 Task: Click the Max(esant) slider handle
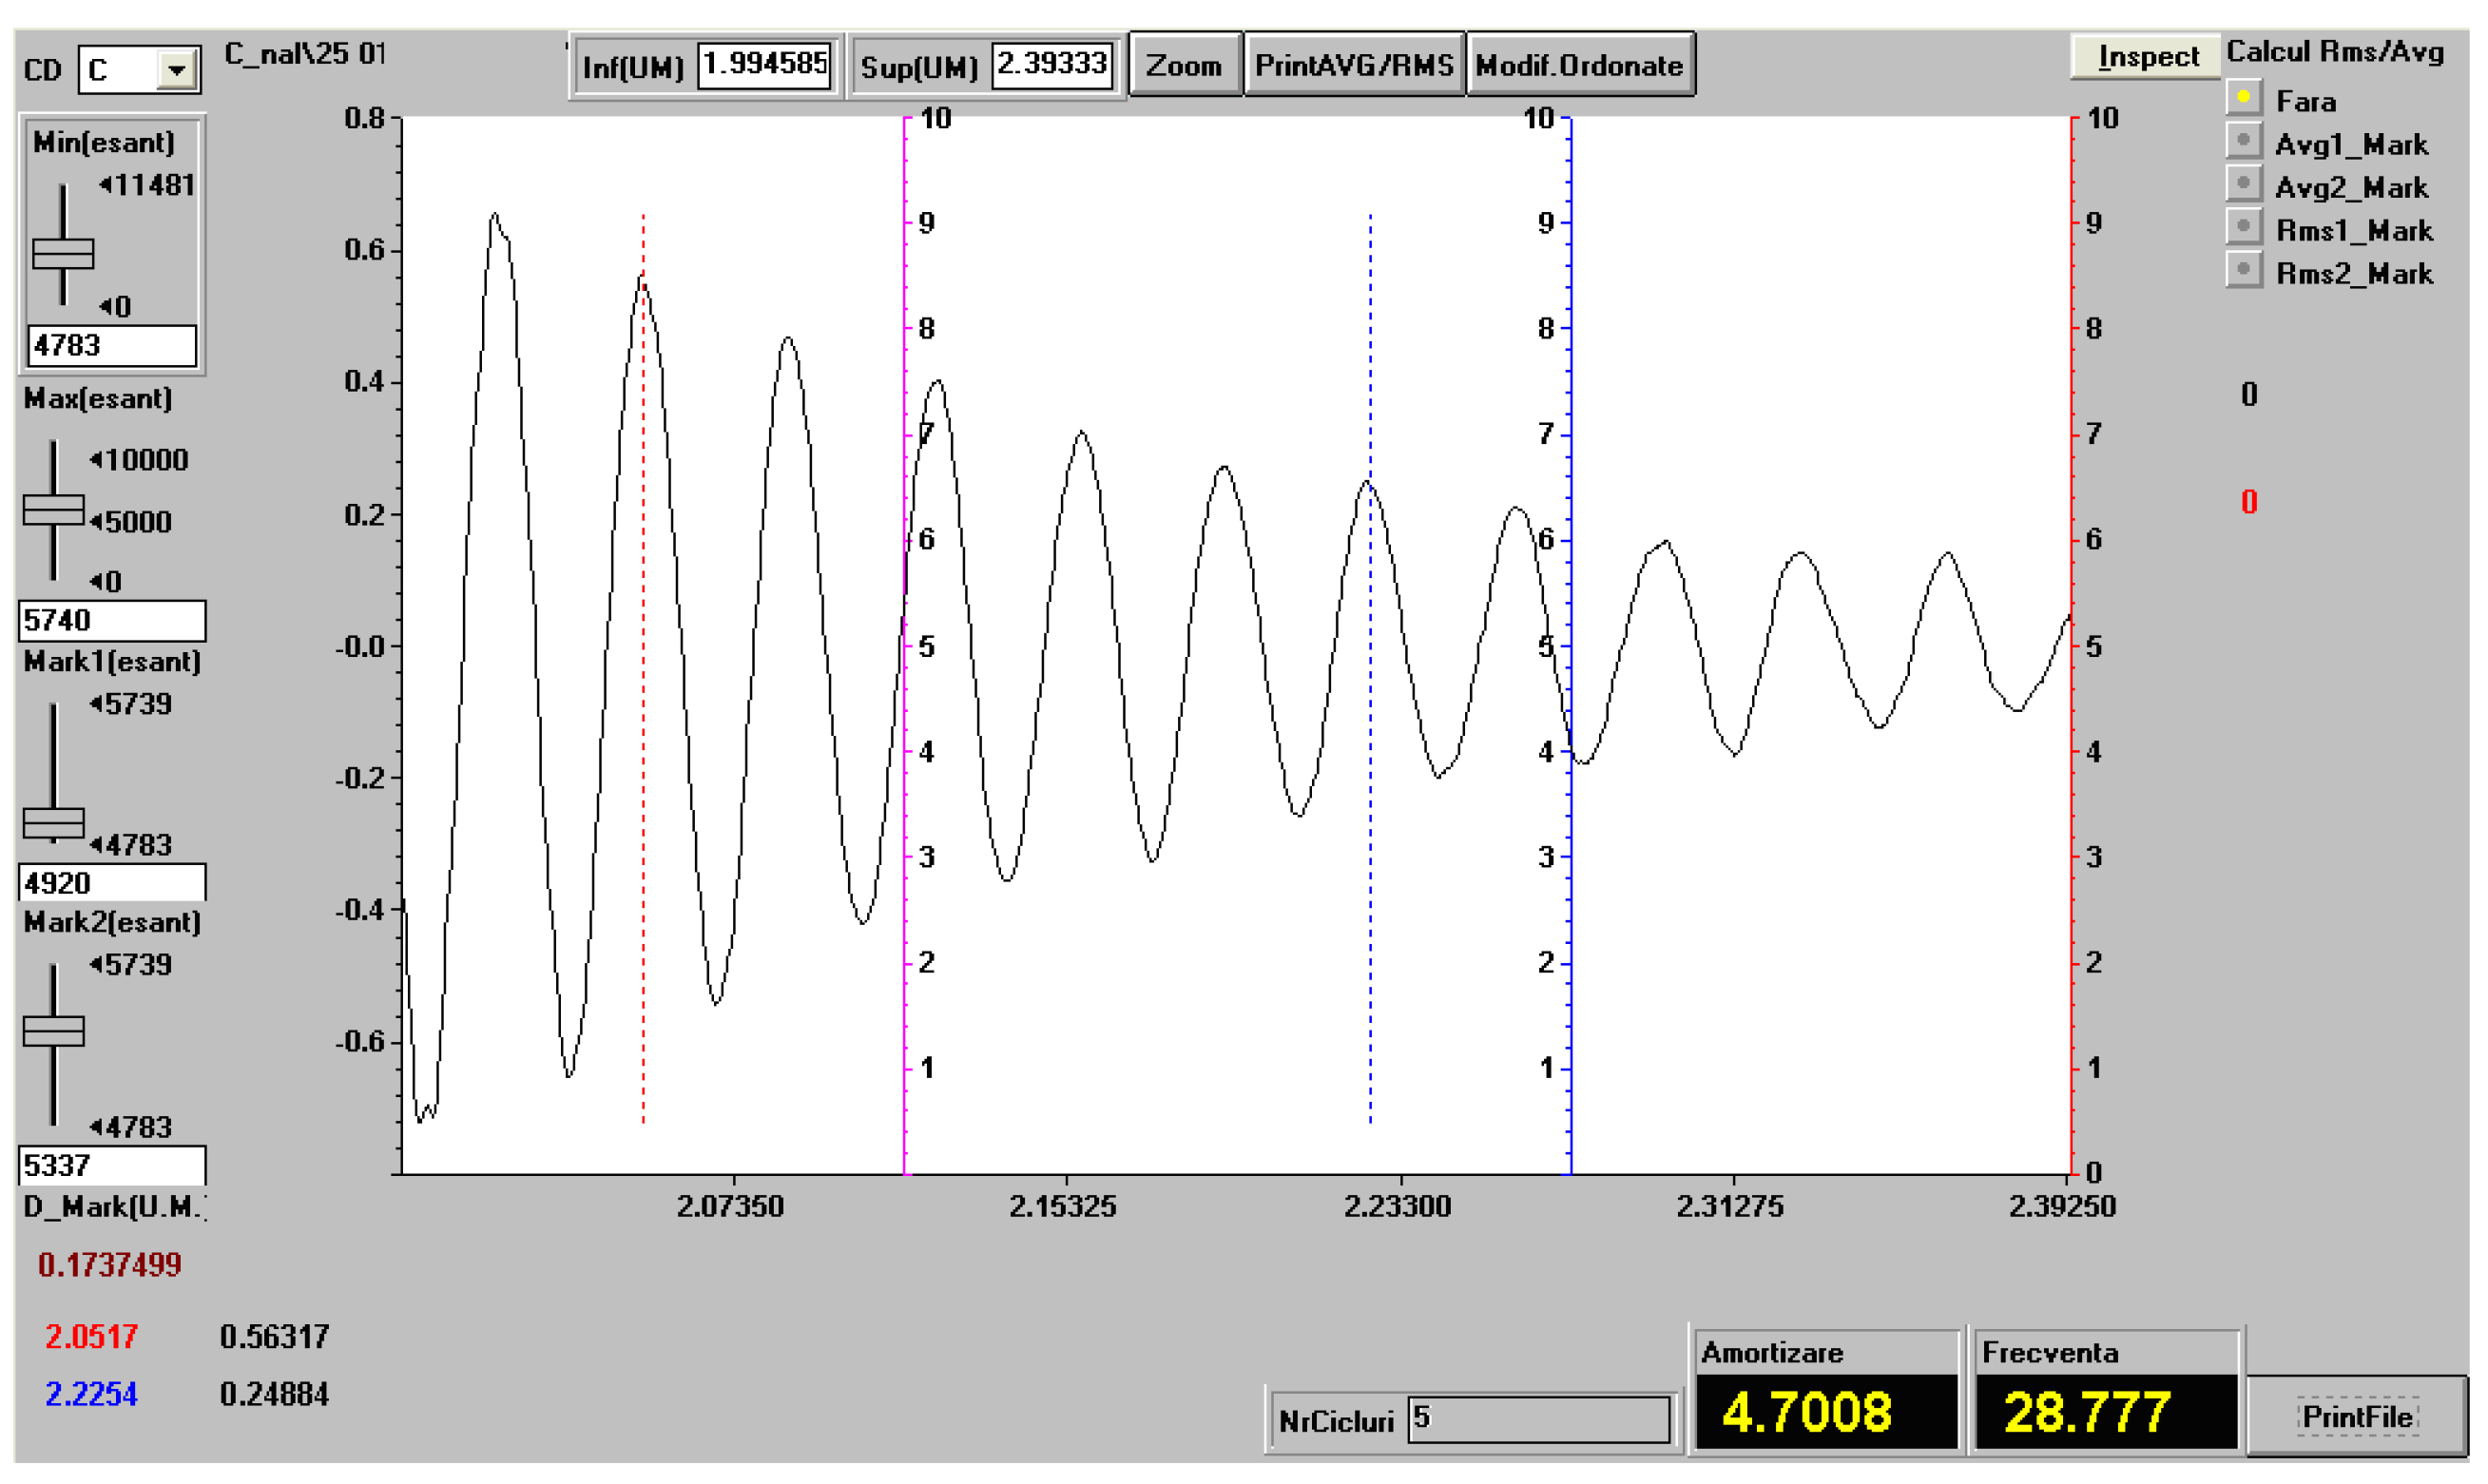coord(53,510)
